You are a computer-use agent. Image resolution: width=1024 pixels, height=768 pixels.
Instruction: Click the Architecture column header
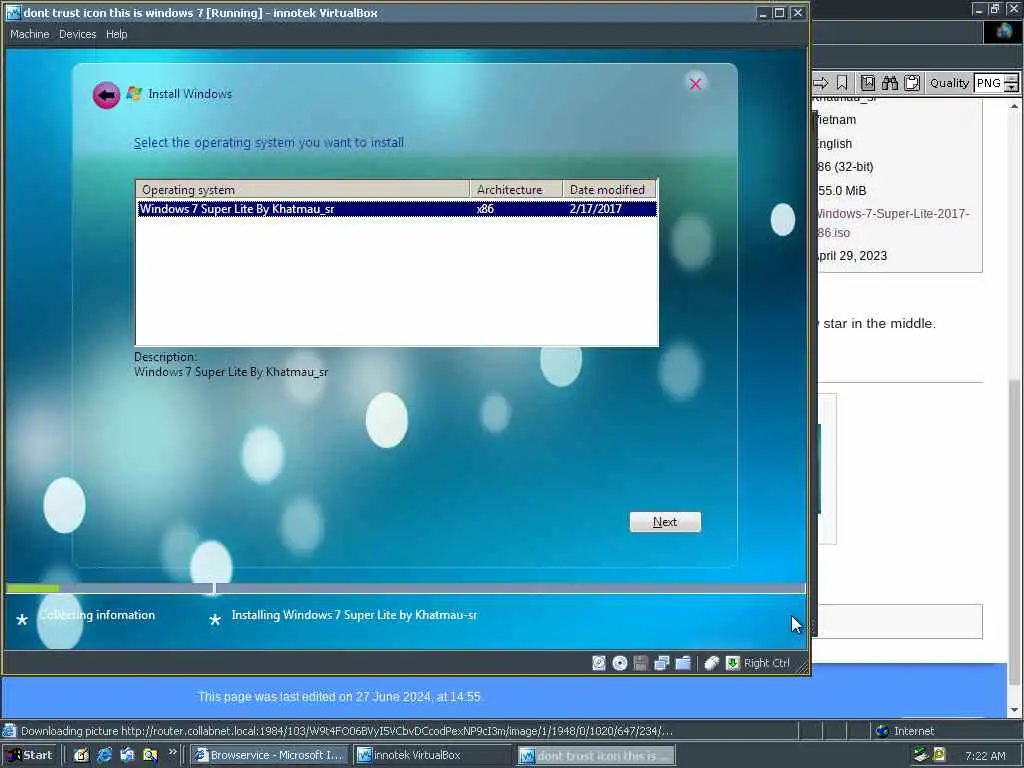516,189
